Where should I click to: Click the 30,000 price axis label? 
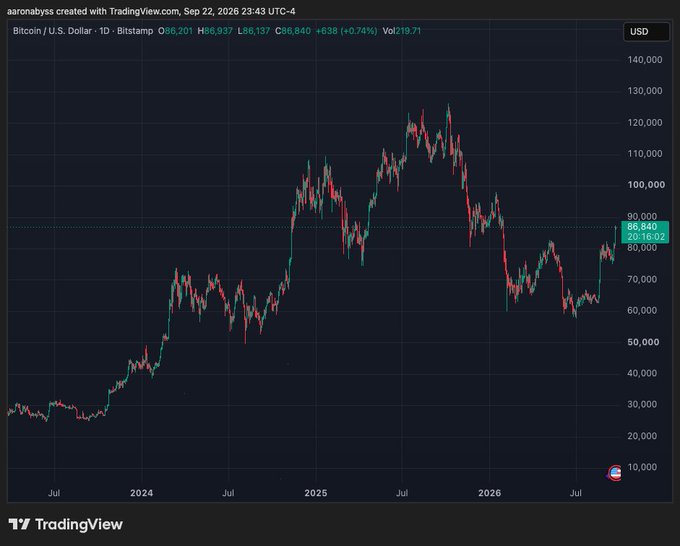(x=642, y=405)
